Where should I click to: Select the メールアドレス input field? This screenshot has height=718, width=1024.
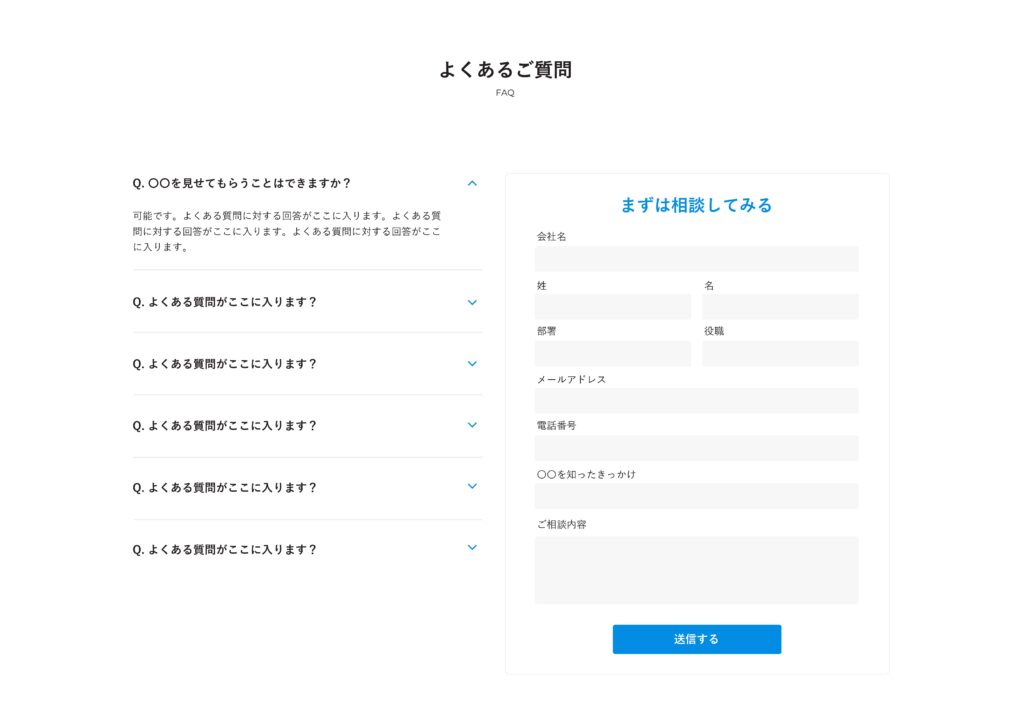[696, 400]
